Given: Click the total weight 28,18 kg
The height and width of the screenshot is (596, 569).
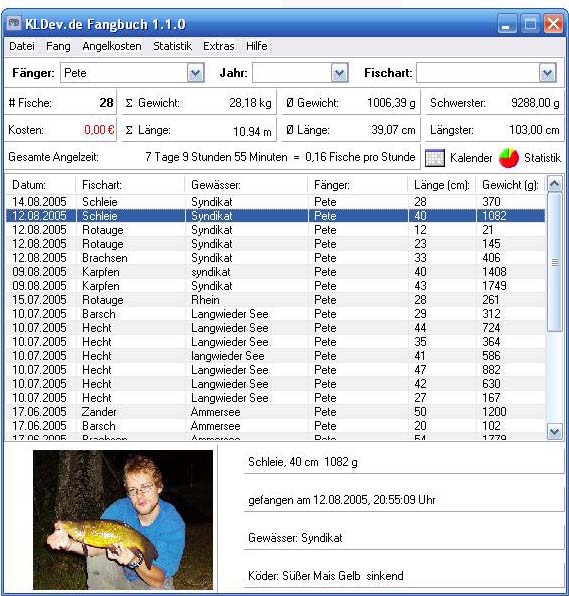Looking at the screenshot, I should (250, 103).
